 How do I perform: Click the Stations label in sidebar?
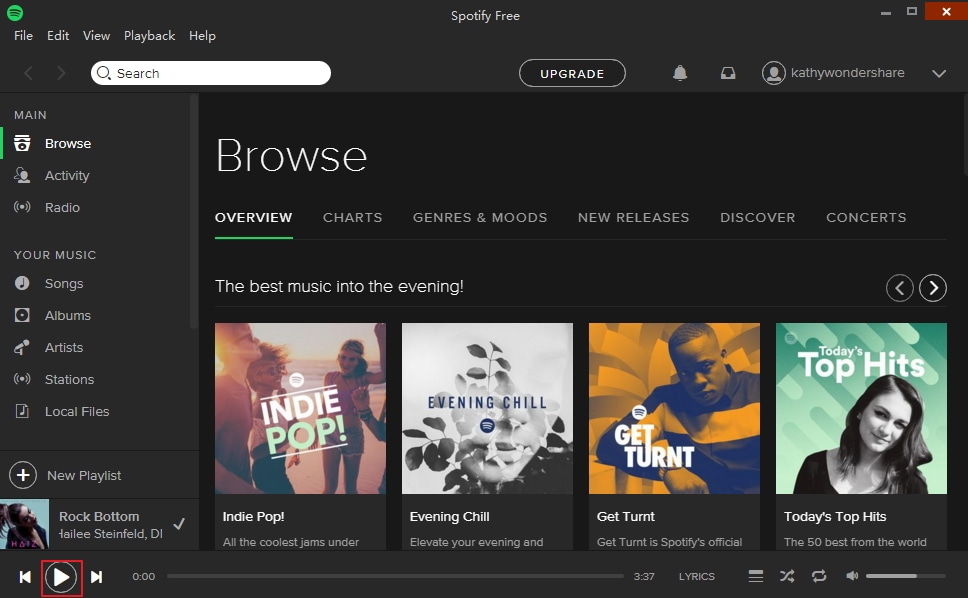click(69, 380)
